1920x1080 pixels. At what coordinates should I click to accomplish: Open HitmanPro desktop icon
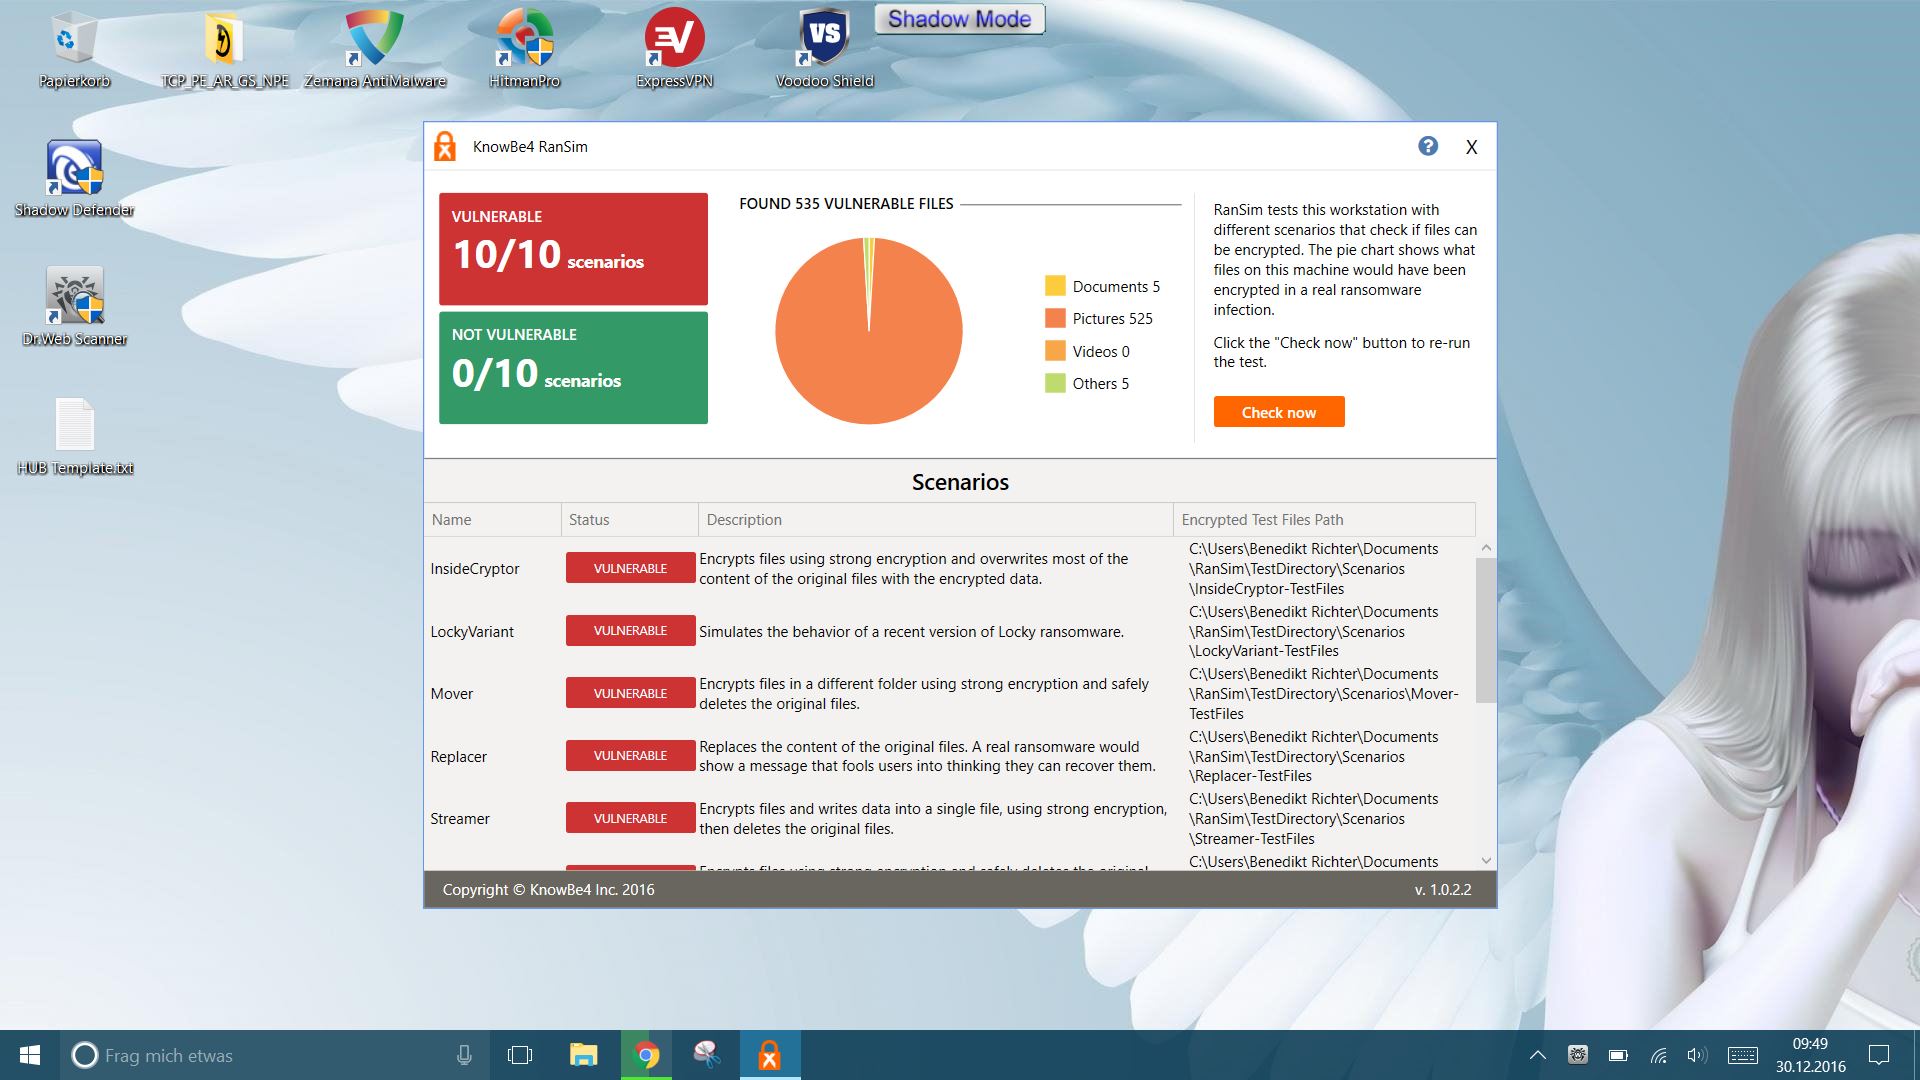point(524,42)
